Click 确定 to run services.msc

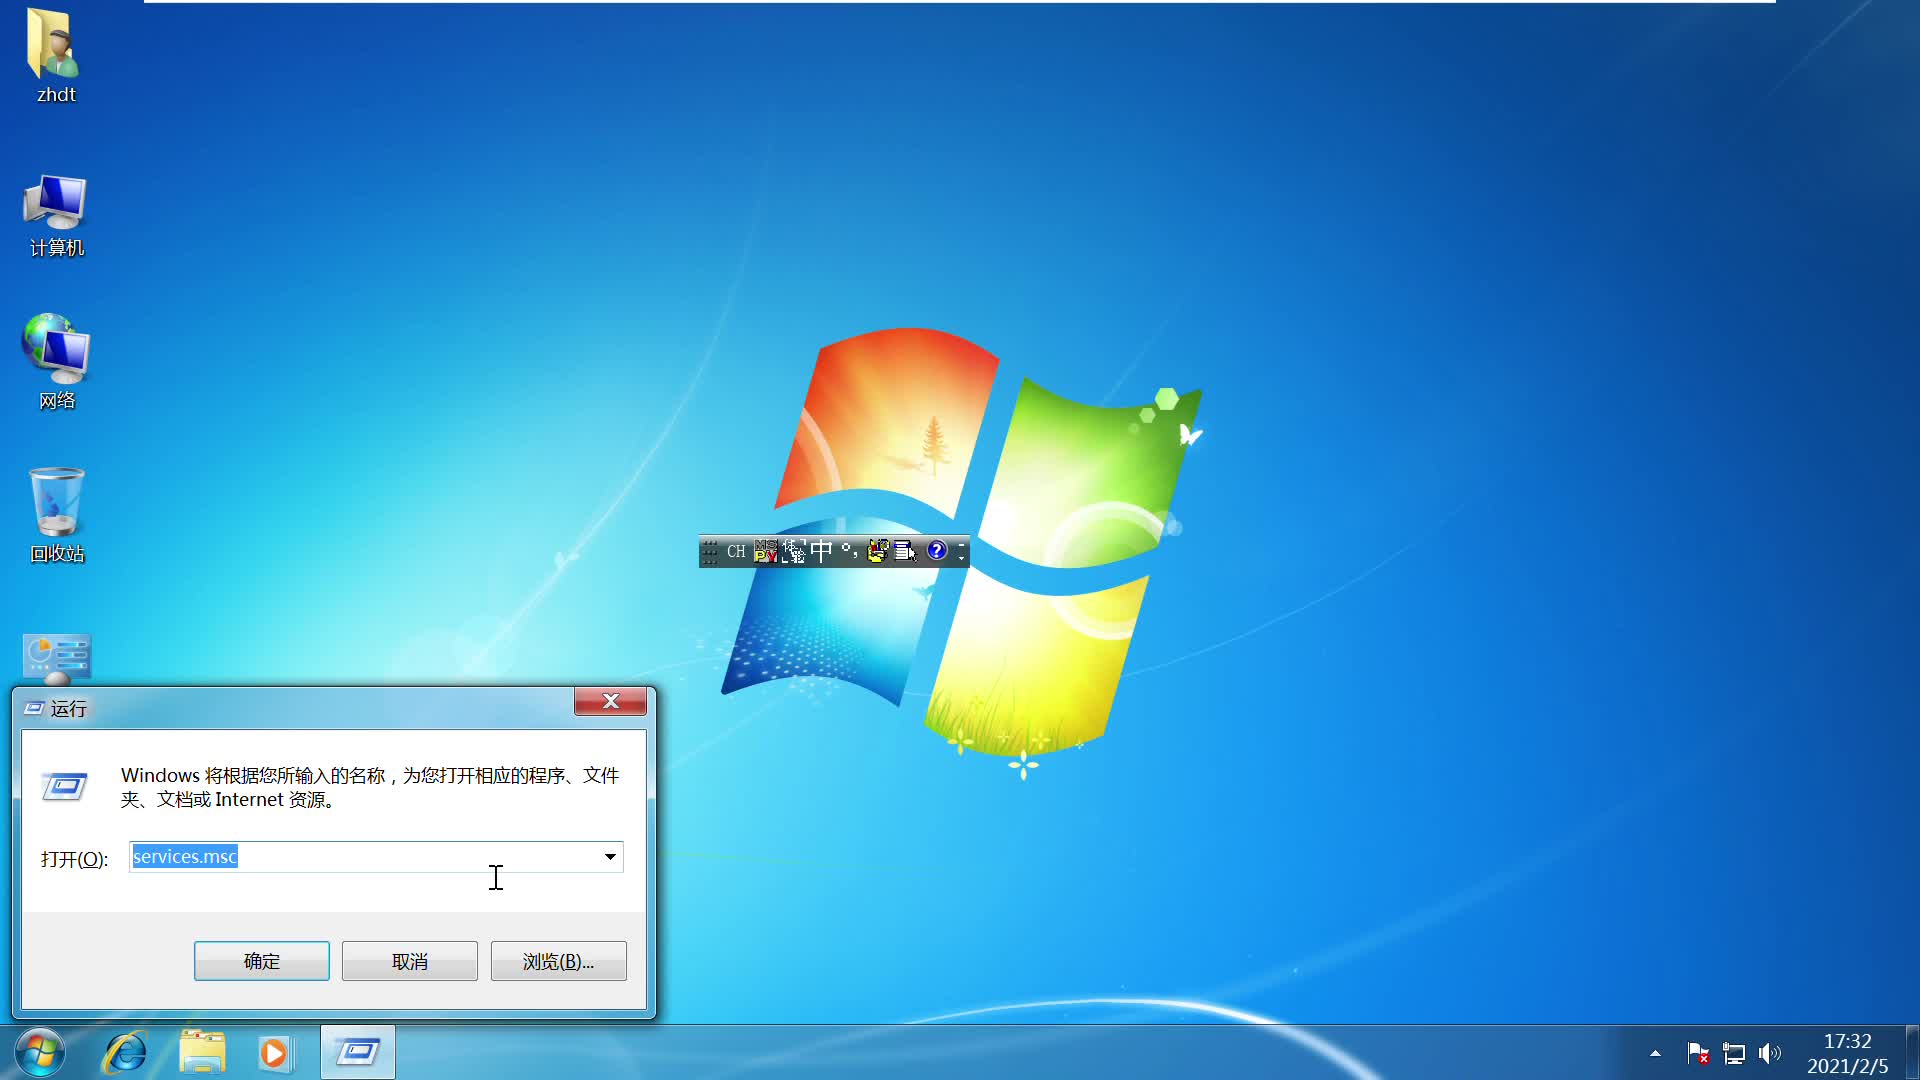tap(262, 961)
